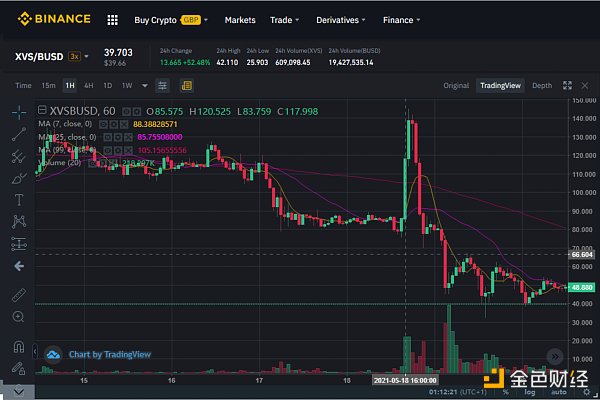Select the 4H time interval

(89, 86)
